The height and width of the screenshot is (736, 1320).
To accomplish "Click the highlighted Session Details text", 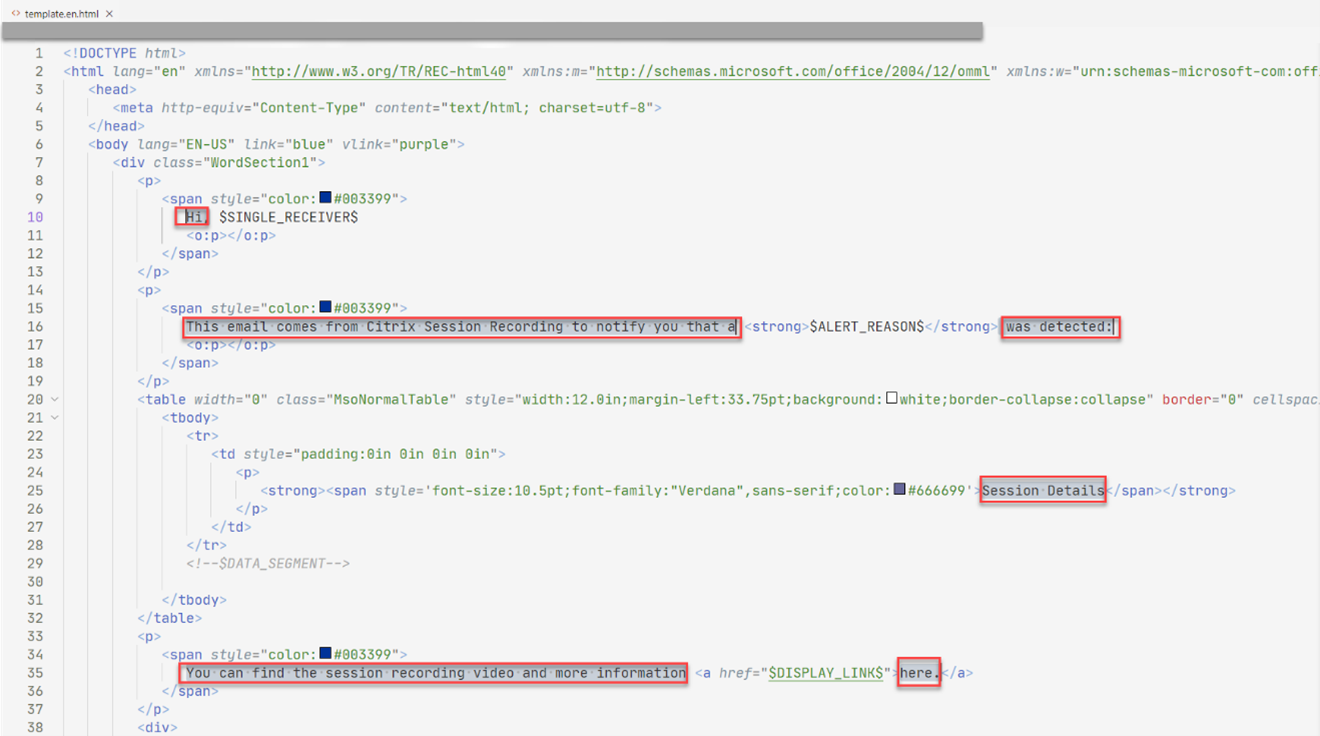I will [x=1041, y=490].
